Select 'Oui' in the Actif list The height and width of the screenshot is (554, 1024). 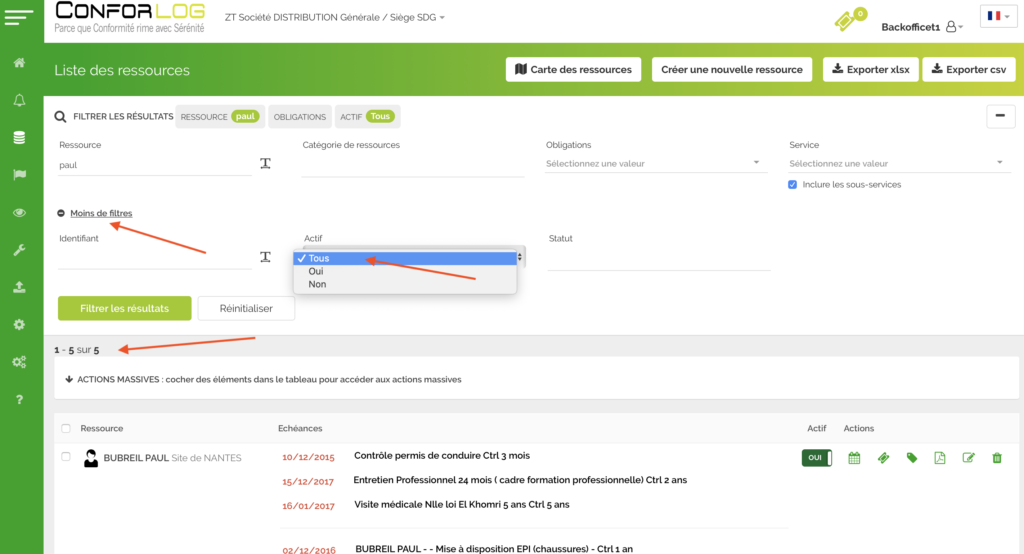(316, 271)
